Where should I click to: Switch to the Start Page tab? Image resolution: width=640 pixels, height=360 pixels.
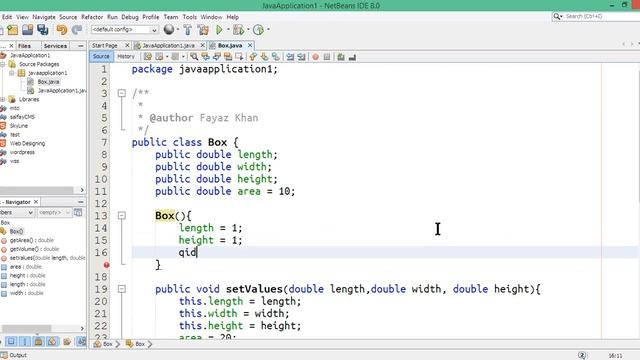pyautogui.click(x=104, y=45)
